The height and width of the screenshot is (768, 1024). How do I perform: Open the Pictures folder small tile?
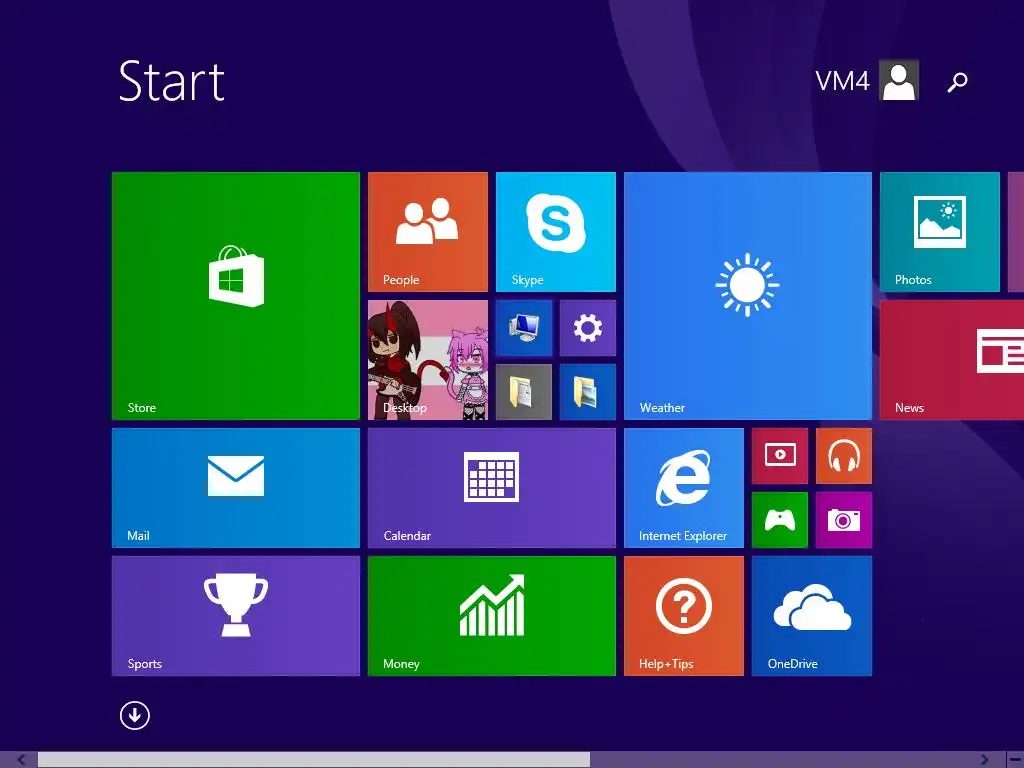click(x=588, y=392)
